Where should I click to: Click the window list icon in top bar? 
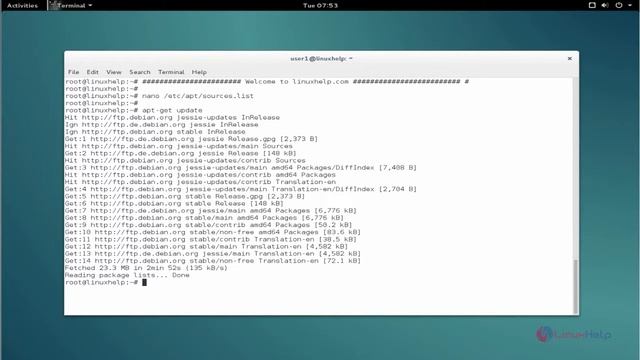click(592, 5)
